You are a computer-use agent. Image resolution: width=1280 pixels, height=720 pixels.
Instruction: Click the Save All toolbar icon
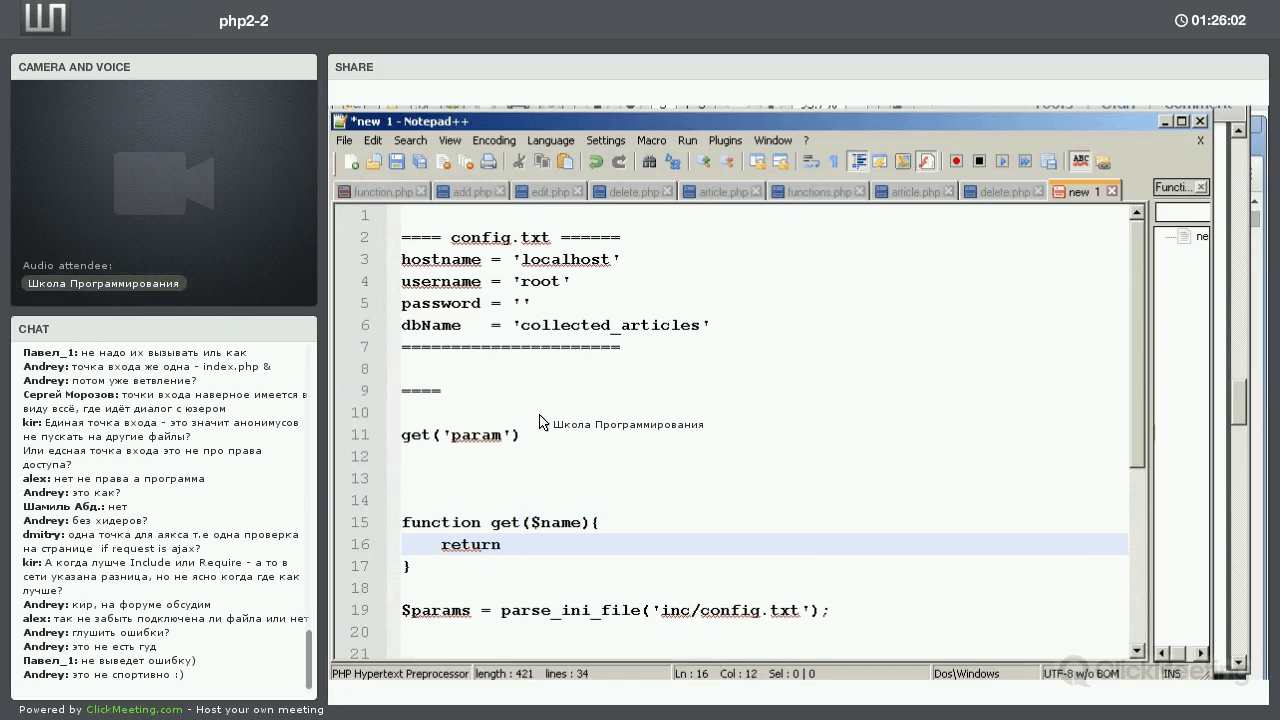420,162
